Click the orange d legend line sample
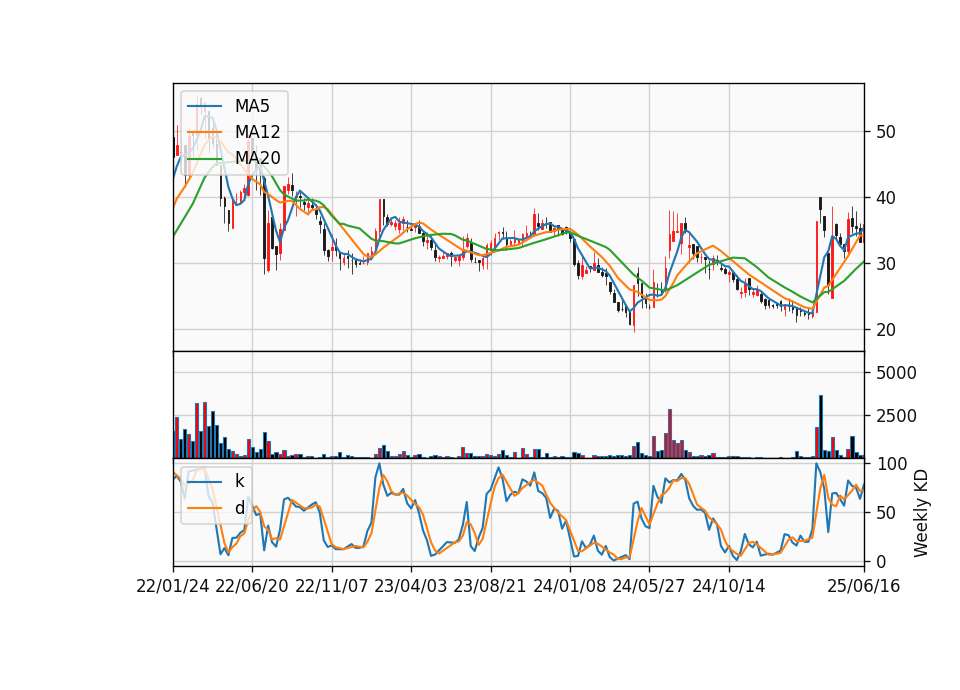 (204, 508)
